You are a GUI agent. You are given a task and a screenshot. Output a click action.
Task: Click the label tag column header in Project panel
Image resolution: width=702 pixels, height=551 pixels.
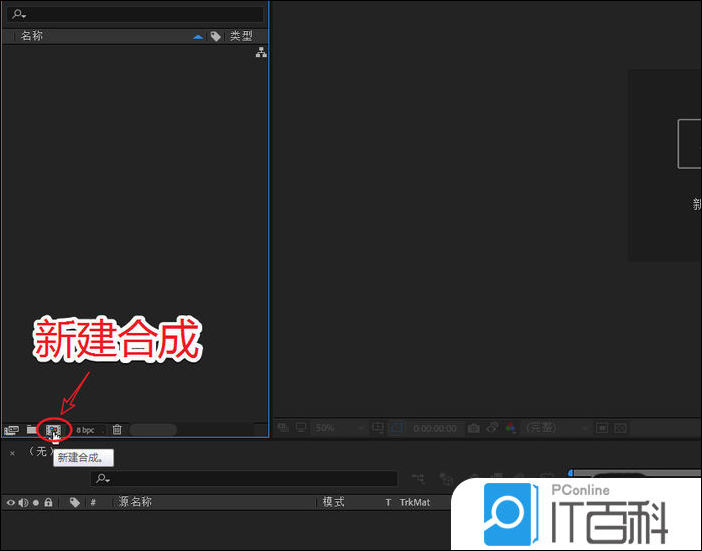point(215,36)
